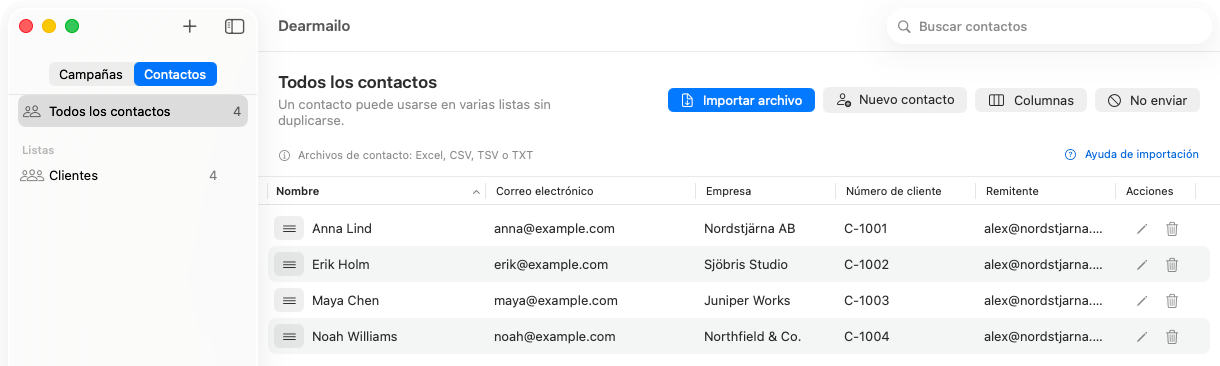Viewport: 1220px width, 366px height.
Task: Click email maya@example.com
Action: click(x=556, y=300)
